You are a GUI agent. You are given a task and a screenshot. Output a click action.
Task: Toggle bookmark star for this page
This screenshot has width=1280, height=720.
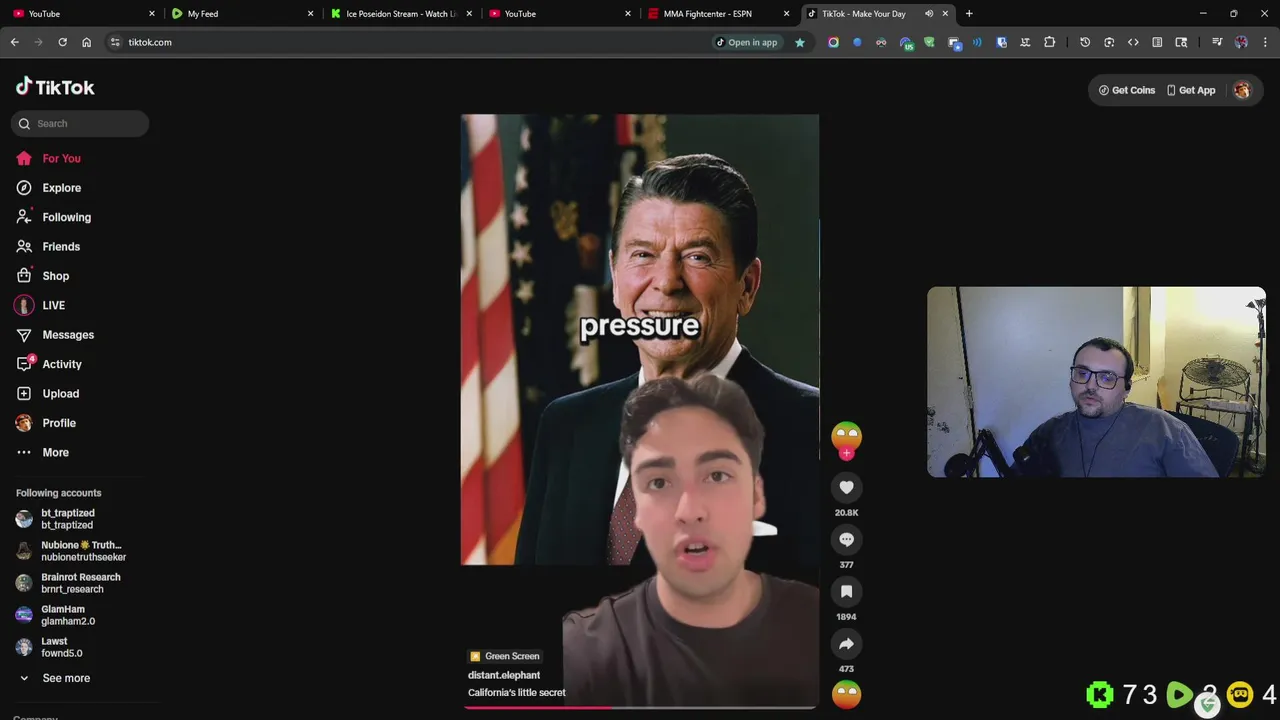click(x=799, y=42)
